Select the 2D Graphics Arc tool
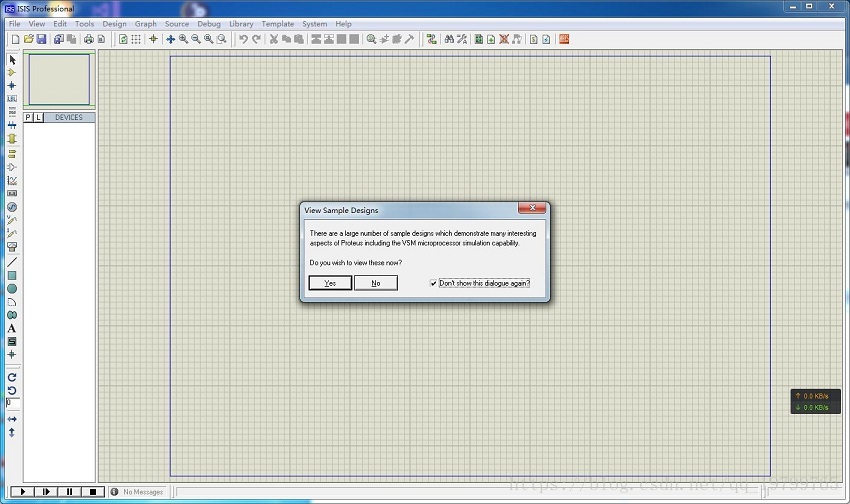850x504 pixels. [x=12, y=302]
